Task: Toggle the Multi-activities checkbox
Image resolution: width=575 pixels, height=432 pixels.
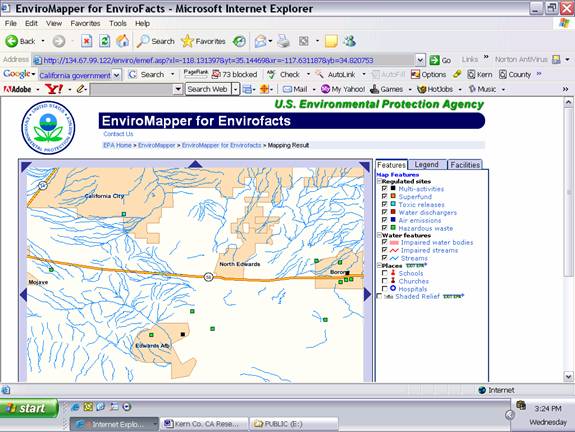Action: pos(385,188)
